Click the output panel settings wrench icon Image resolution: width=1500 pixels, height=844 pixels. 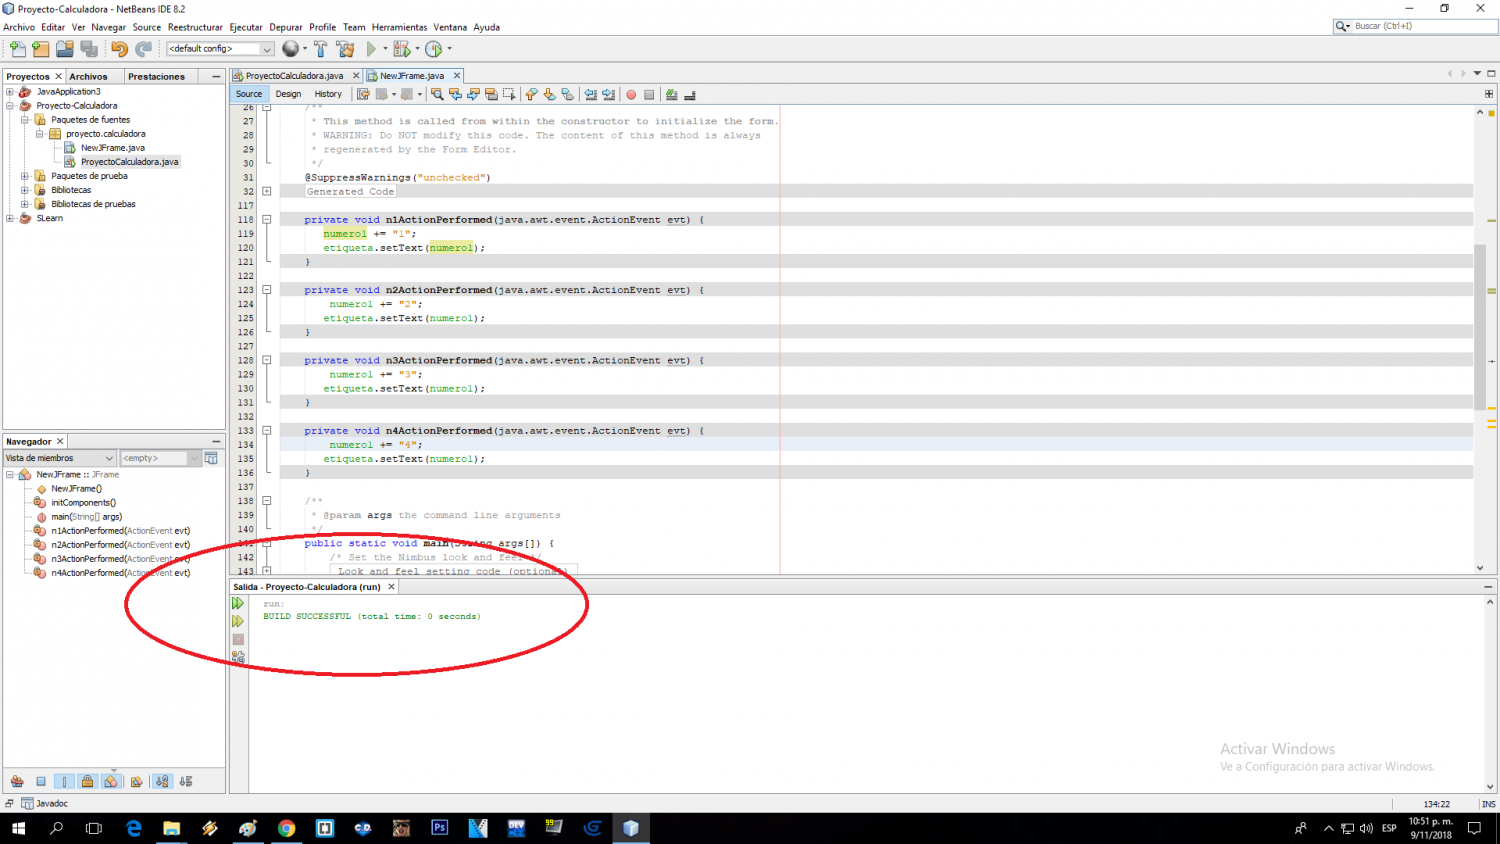(x=238, y=657)
